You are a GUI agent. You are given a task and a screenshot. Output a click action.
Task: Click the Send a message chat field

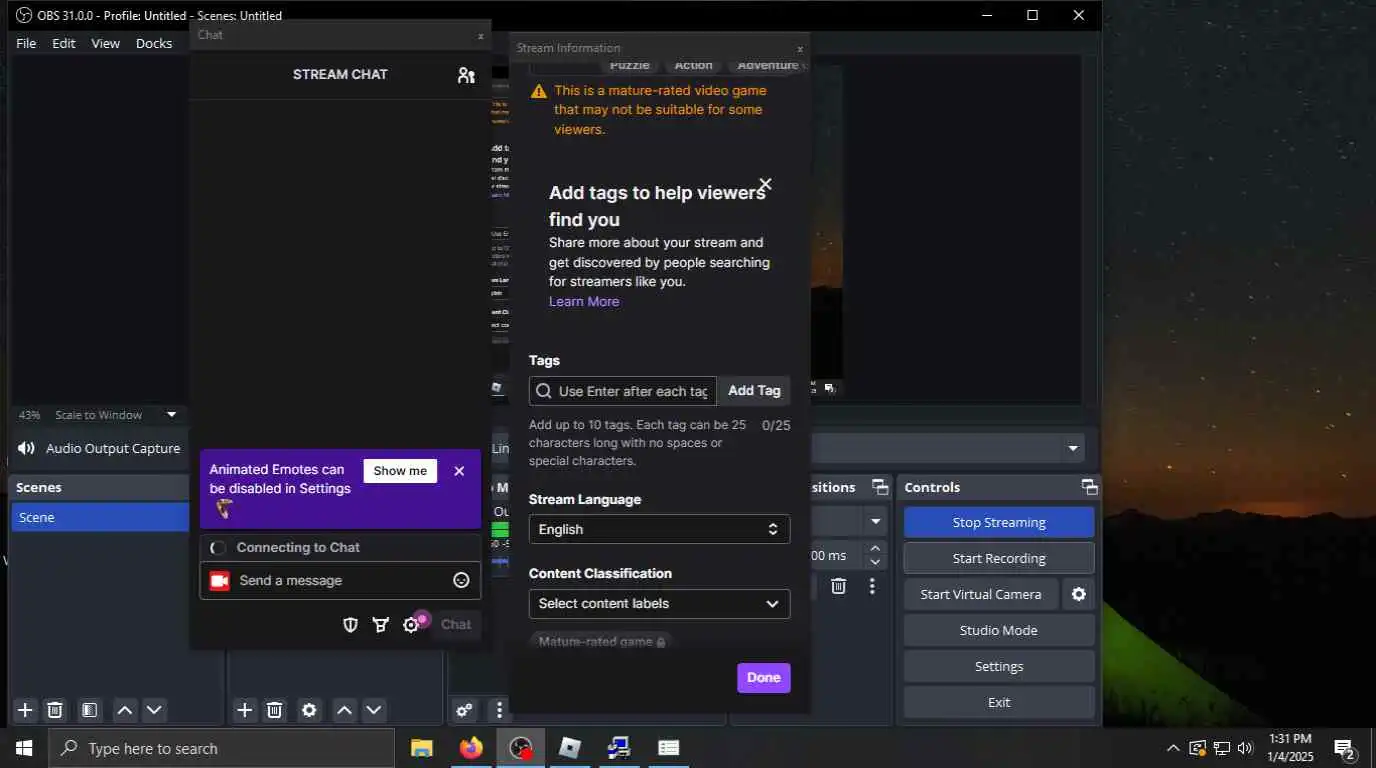pyautogui.click(x=340, y=580)
